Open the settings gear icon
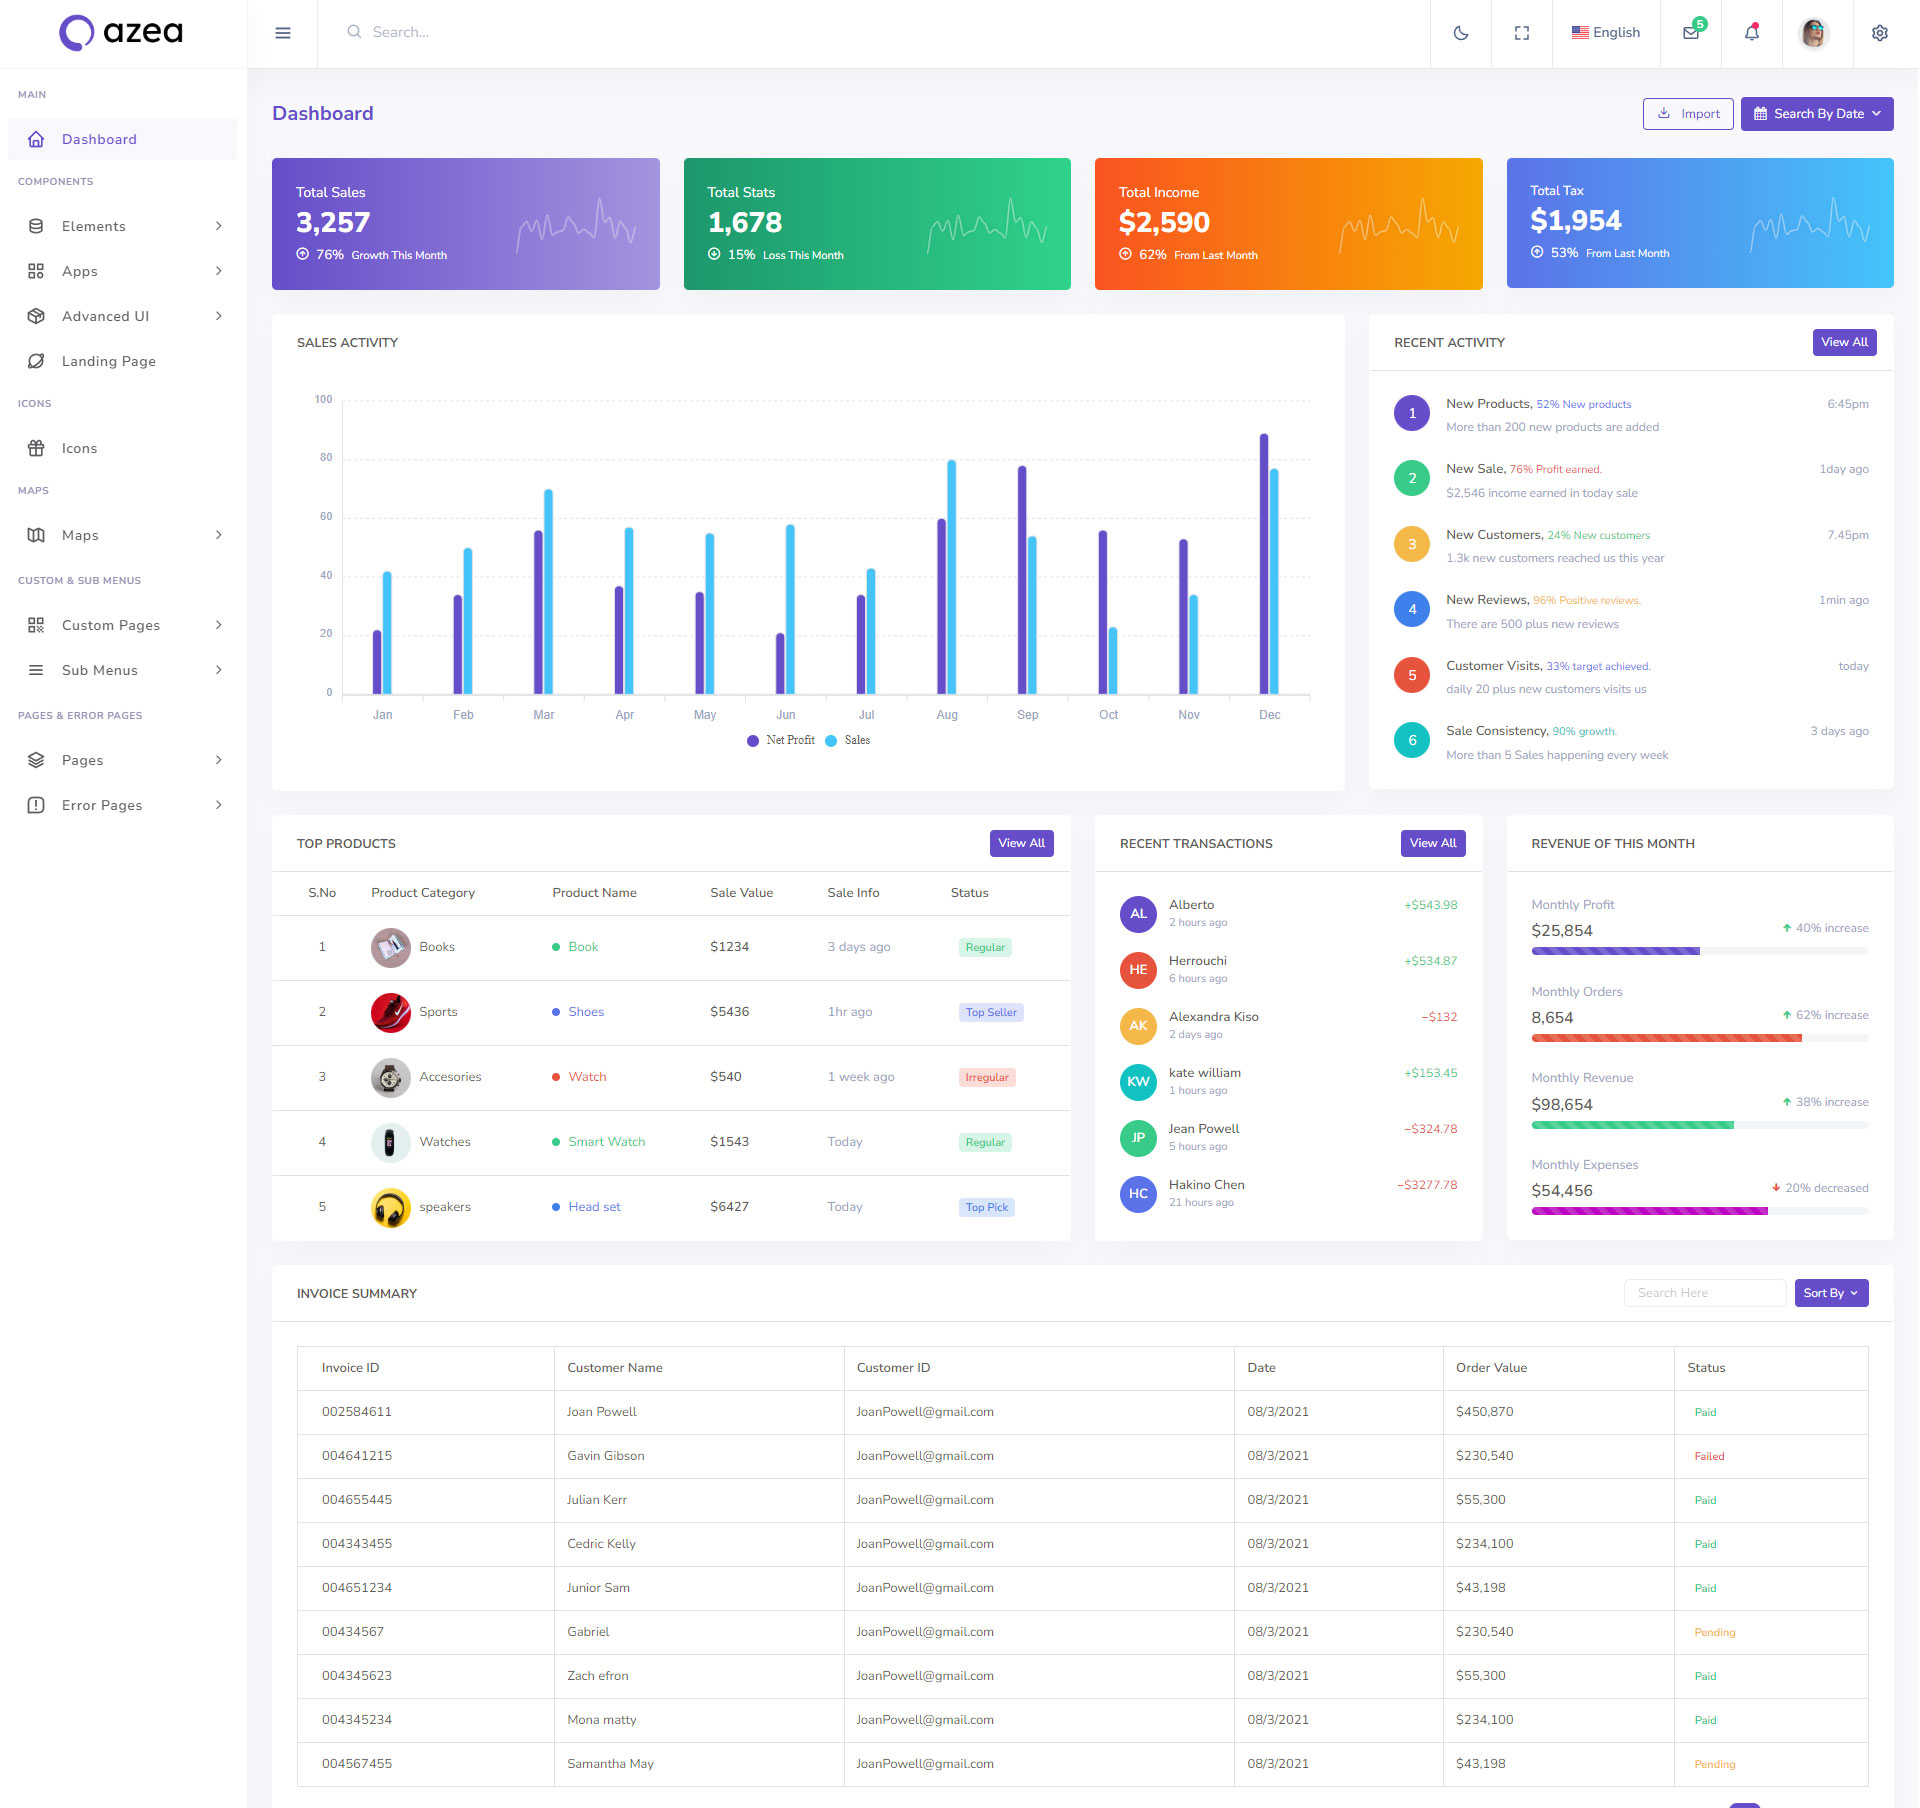The image size is (1920, 1808). click(x=1879, y=33)
